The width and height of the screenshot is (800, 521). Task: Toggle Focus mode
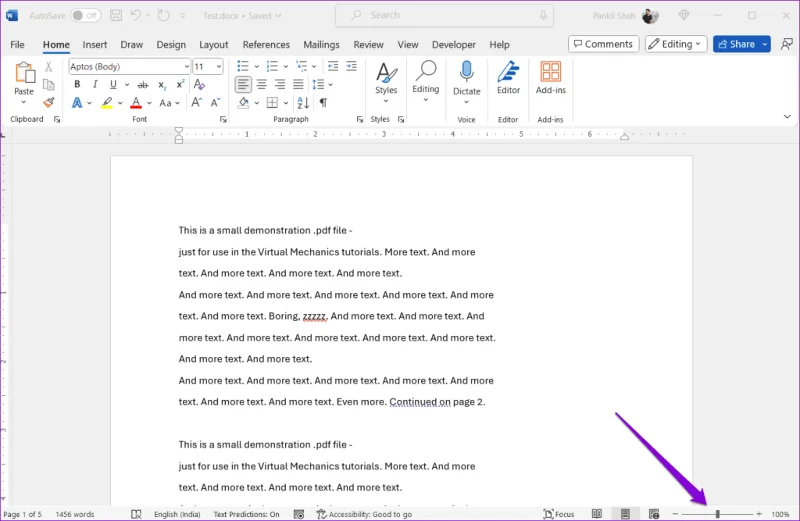tap(559, 514)
